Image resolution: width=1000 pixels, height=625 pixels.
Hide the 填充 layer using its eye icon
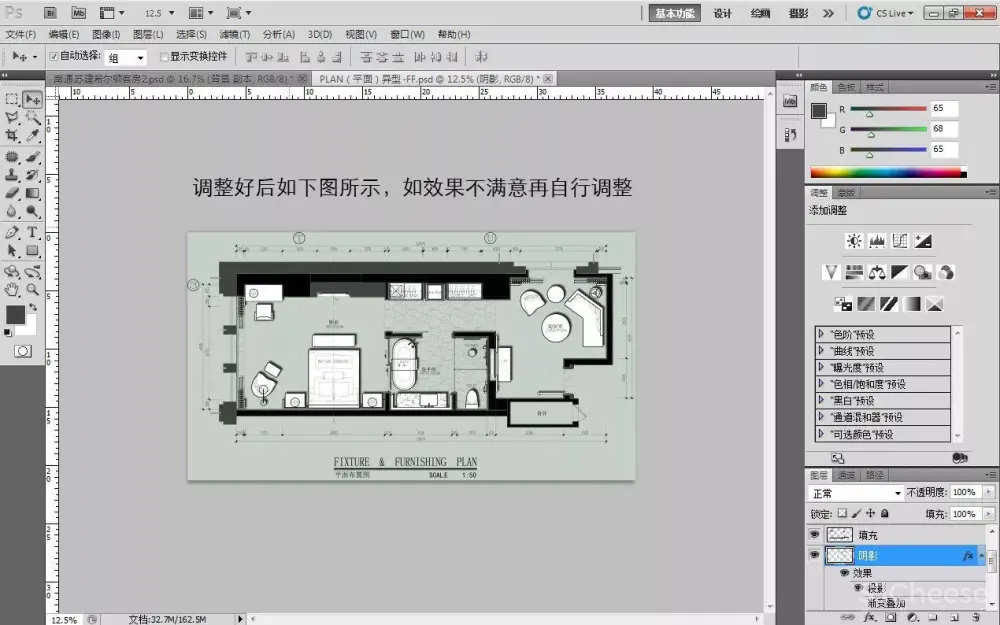coord(814,535)
